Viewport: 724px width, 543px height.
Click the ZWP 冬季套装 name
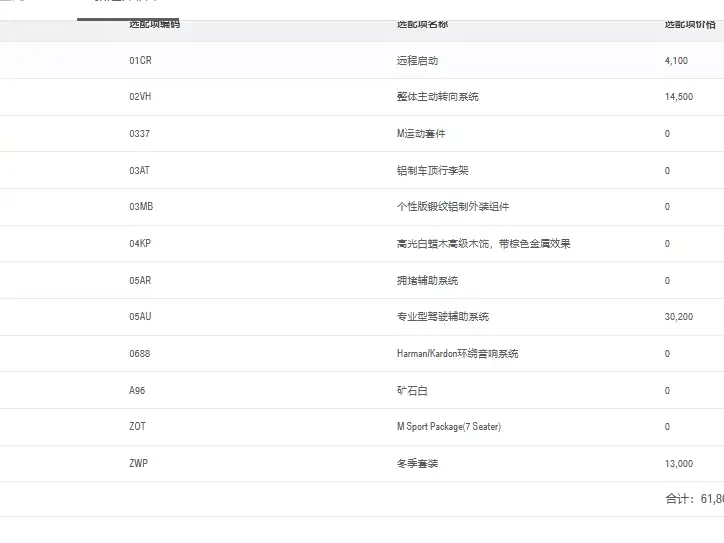click(417, 463)
